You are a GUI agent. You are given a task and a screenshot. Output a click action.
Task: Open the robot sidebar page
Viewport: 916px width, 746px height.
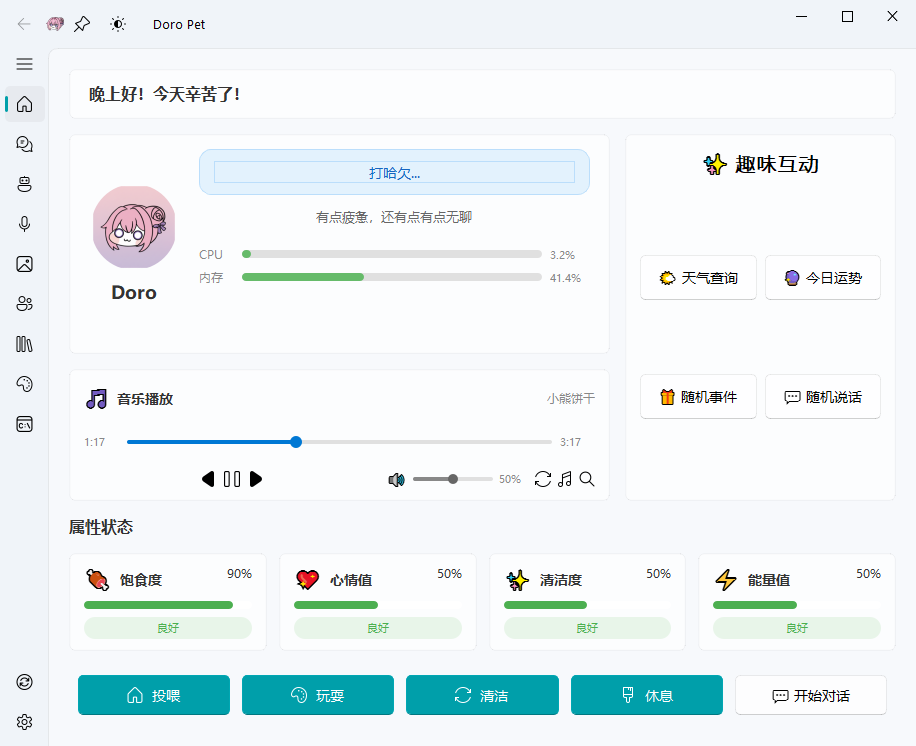(25, 184)
